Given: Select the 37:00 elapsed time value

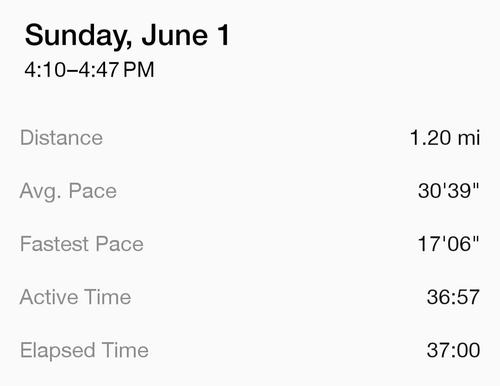Looking at the screenshot, I should pos(453,350).
